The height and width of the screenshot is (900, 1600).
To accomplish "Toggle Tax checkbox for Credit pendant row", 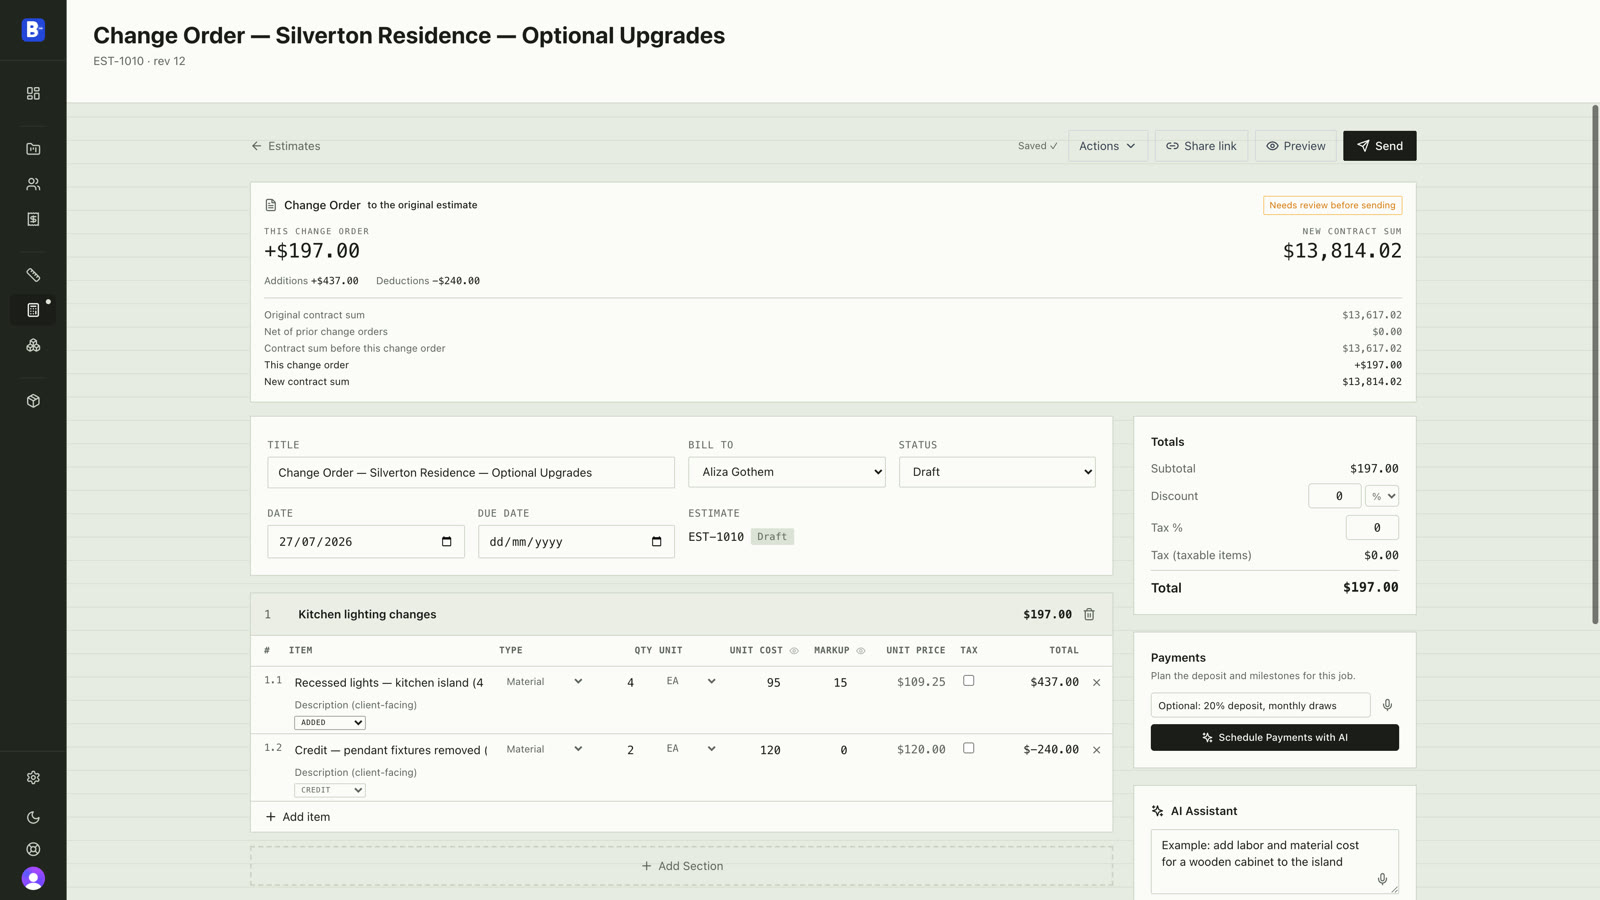I will click(968, 748).
